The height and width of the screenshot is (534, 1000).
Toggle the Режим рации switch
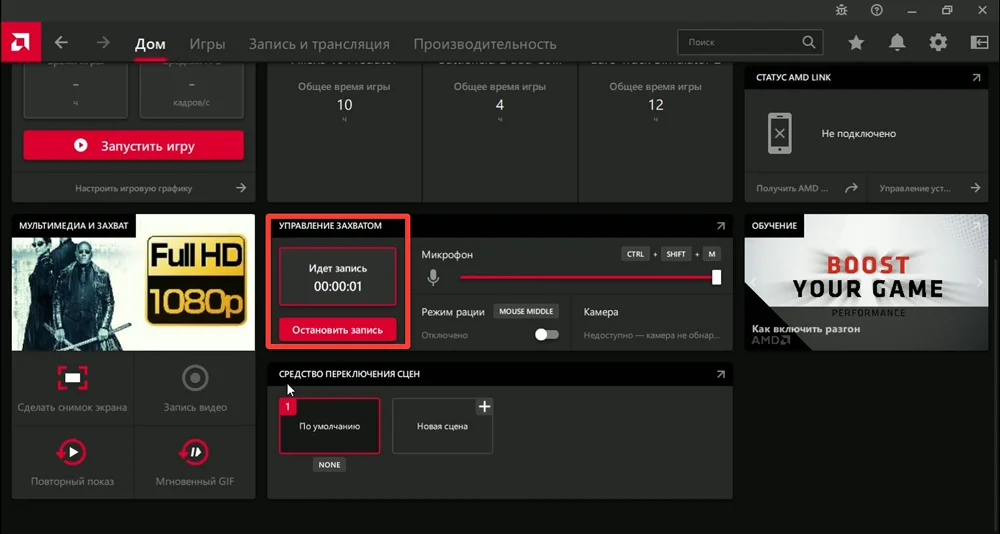pyautogui.click(x=546, y=335)
